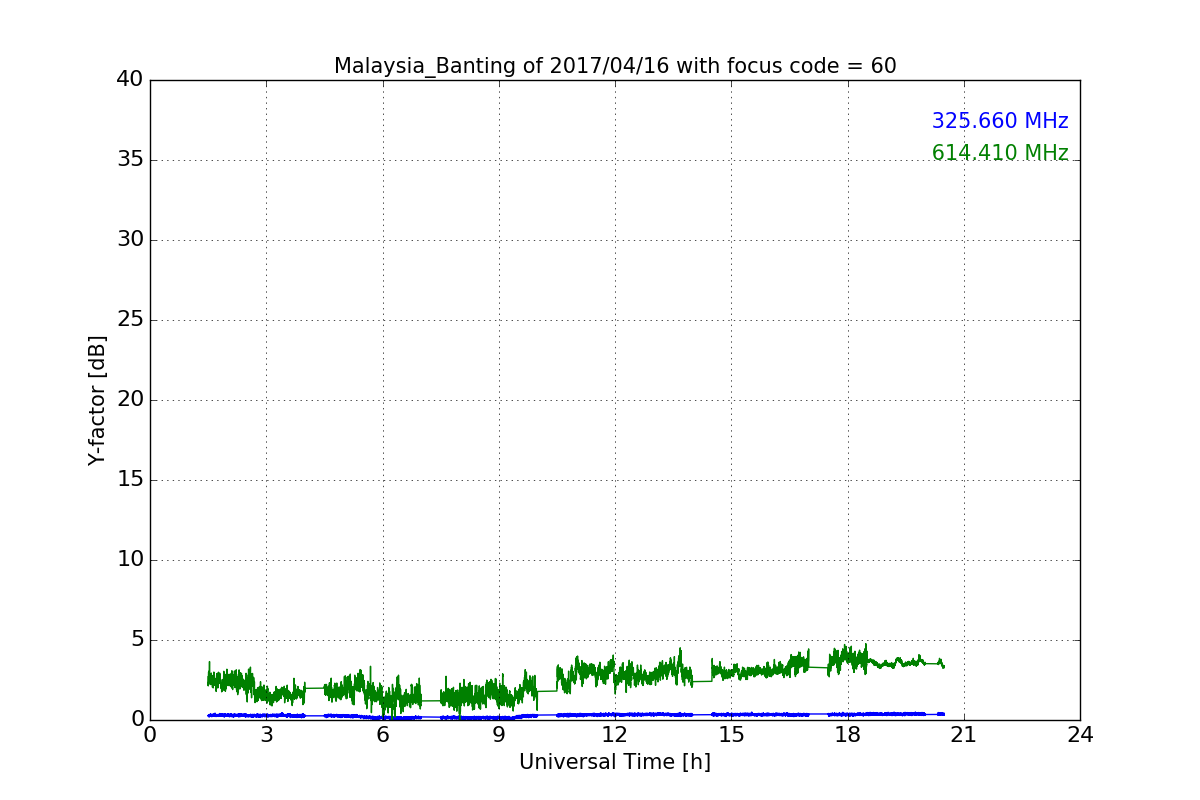Click the y-axis tick label '15'

click(130, 480)
